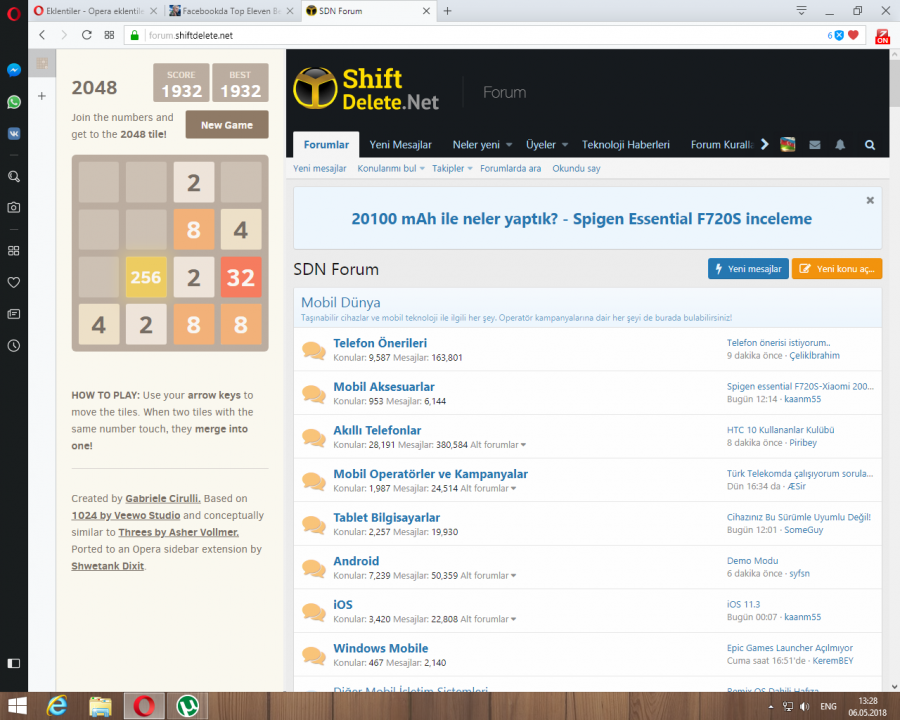Open user avatar in forum nav

(788, 145)
